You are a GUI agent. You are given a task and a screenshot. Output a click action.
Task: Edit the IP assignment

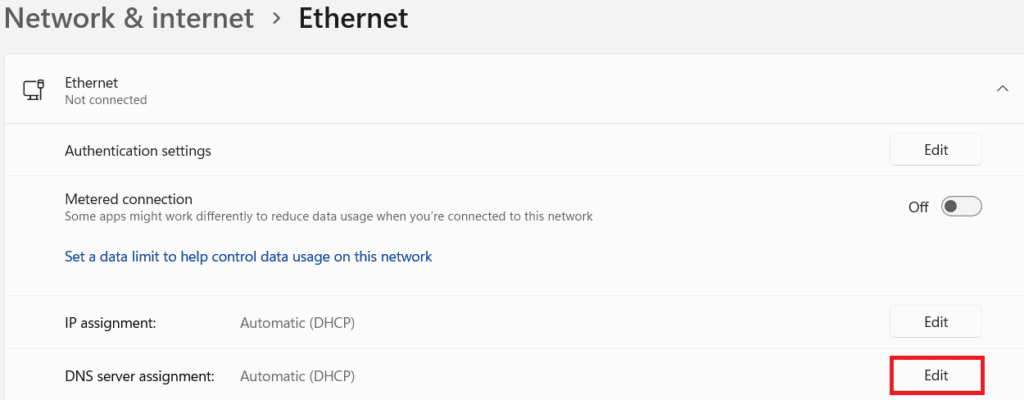click(935, 322)
